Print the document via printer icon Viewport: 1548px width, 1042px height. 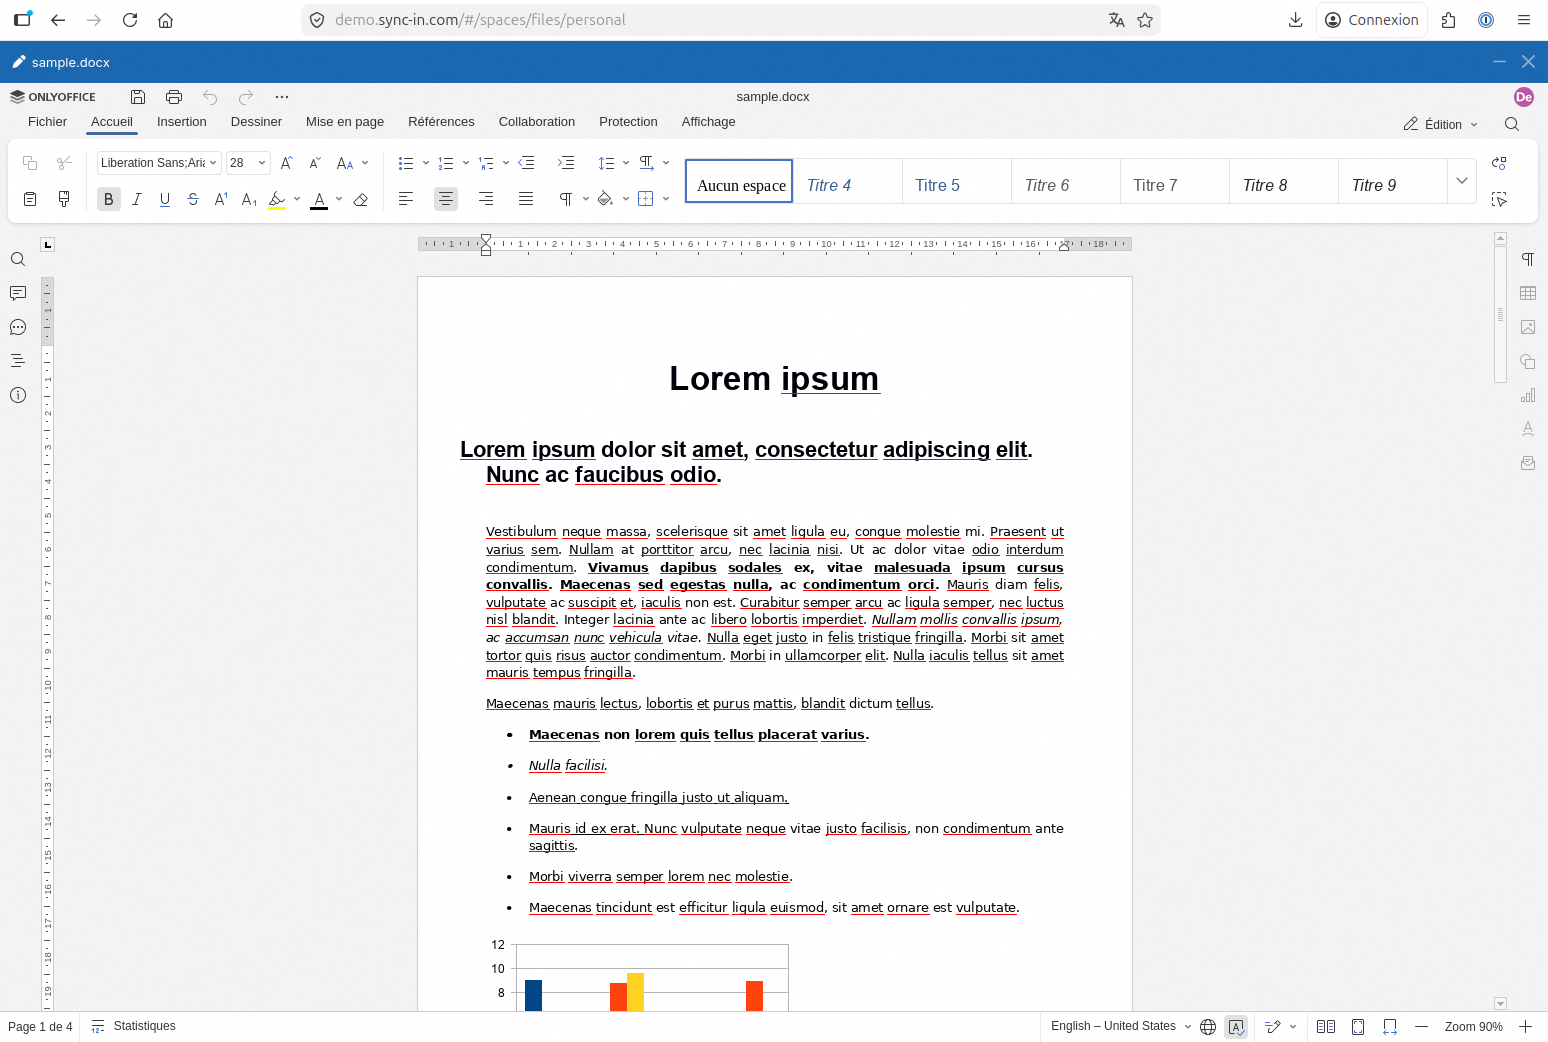(x=174, y=97)
